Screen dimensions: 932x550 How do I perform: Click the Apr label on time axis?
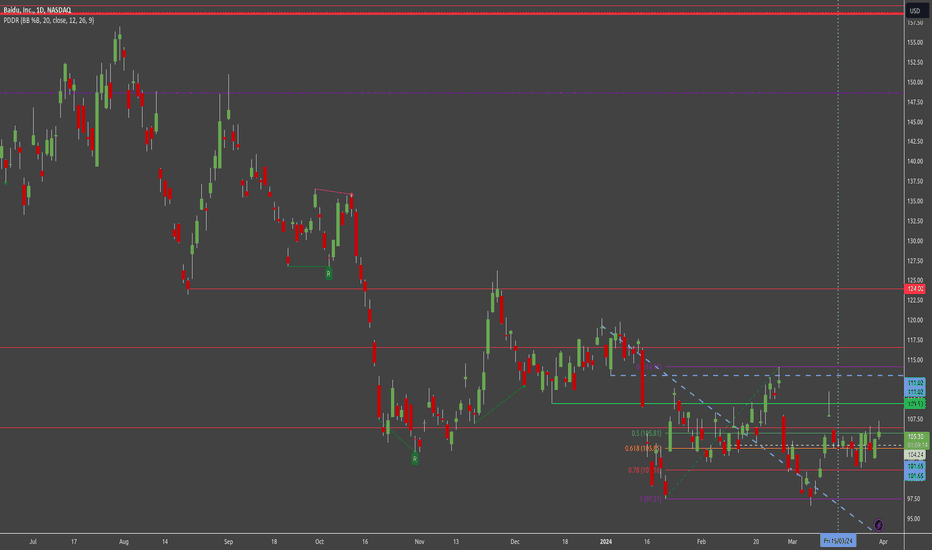point(883,542)
